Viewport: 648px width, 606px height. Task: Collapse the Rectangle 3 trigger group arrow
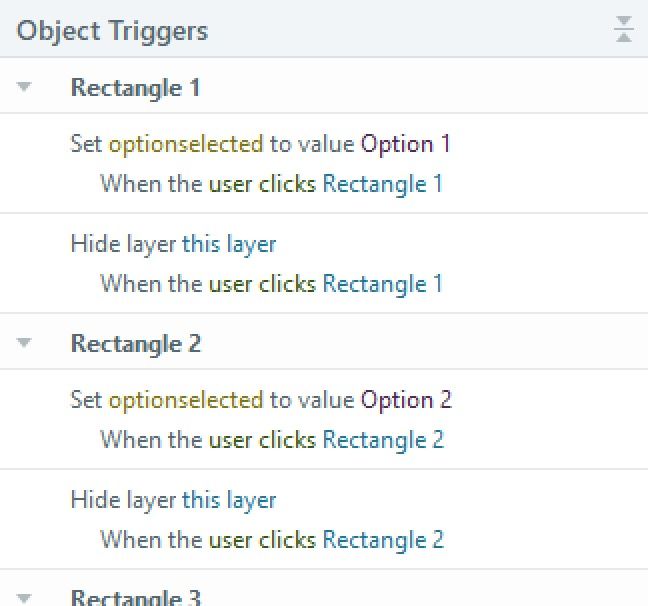click(x=25, y=597)
